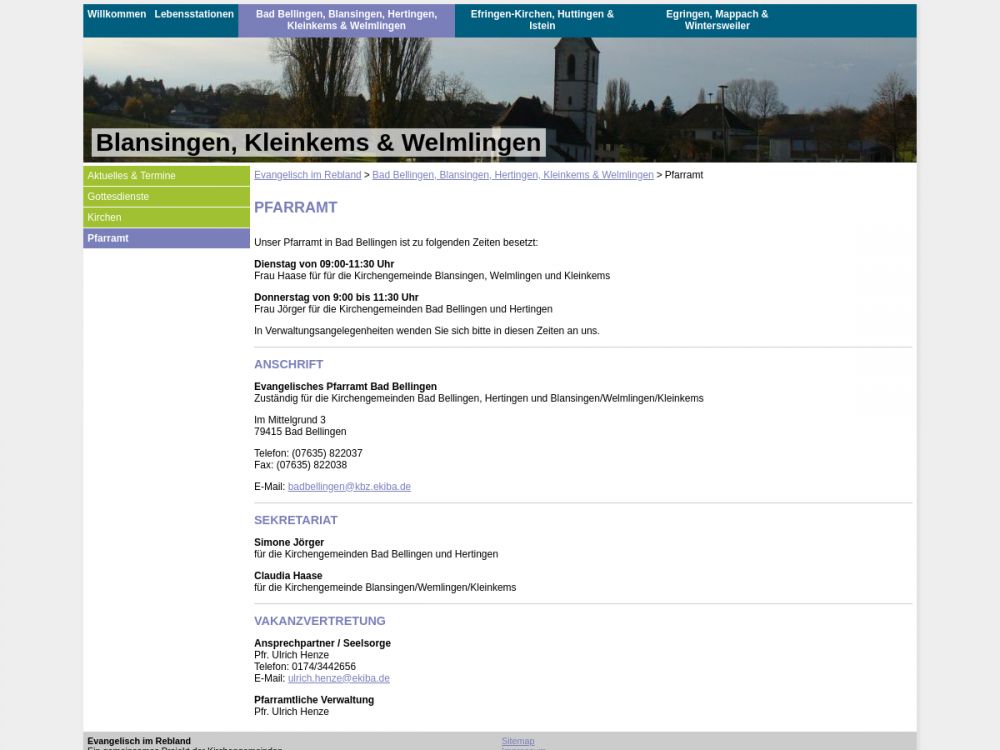Email badbellingen@kbz.ekiba.de
Viewport: 1000px width, 750px height.
[x=349, y=487]
